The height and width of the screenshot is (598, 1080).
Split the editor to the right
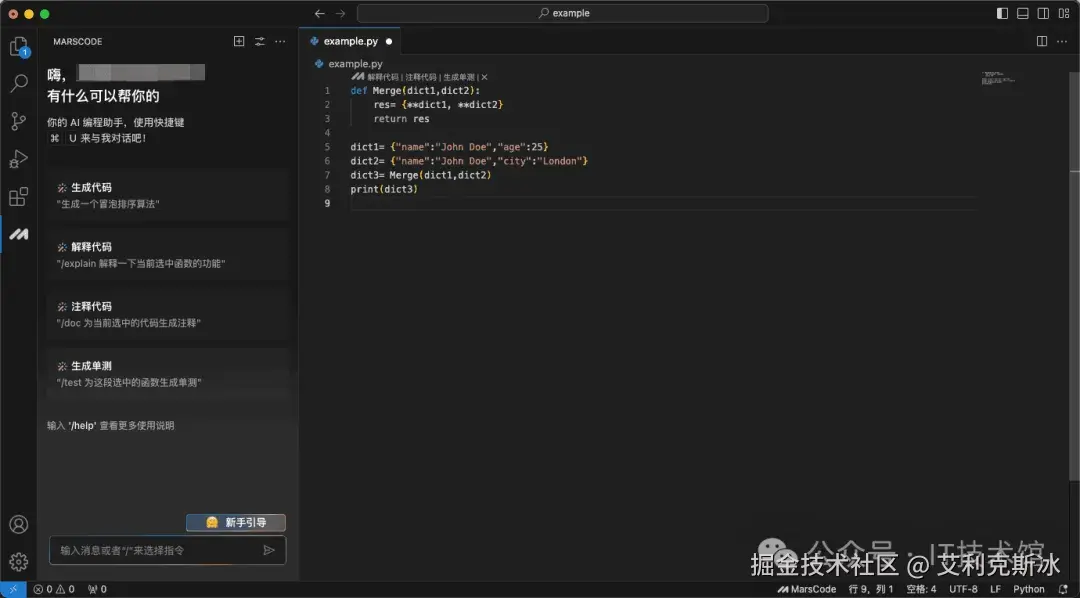(x=1042, y=41)
